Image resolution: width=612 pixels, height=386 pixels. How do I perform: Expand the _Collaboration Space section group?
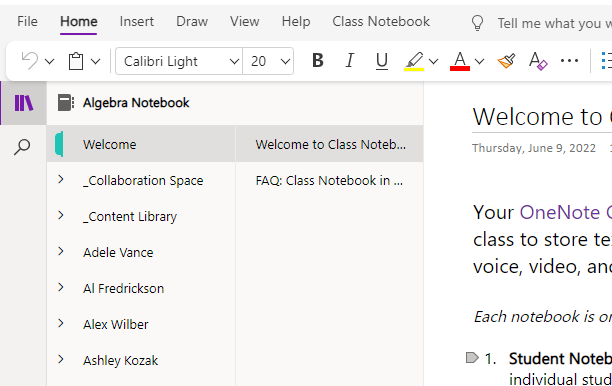[x=61, y=180]
